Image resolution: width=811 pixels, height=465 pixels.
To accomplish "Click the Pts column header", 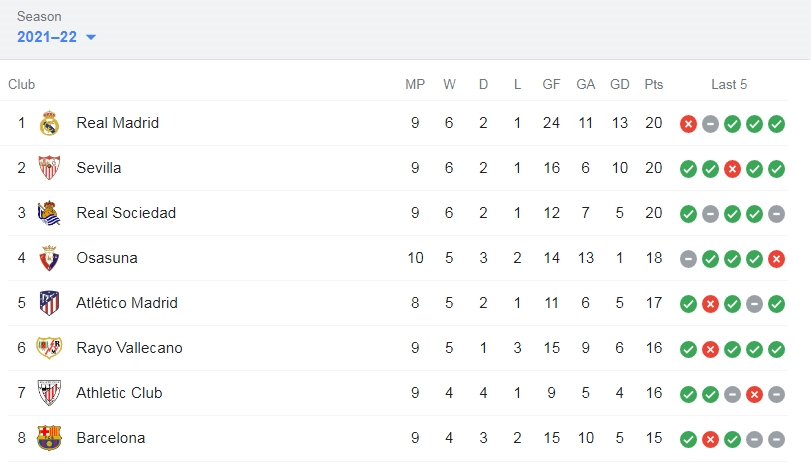I will click(x=654, y=84).
